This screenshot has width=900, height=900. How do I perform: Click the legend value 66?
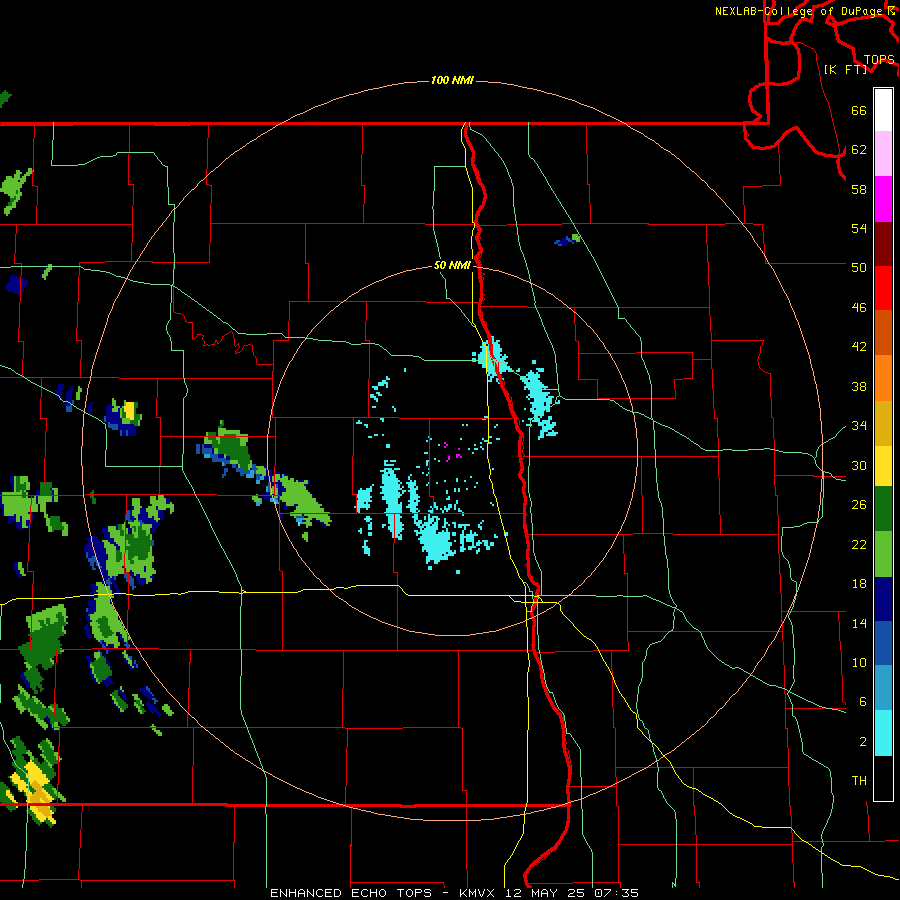pos(859,110)
